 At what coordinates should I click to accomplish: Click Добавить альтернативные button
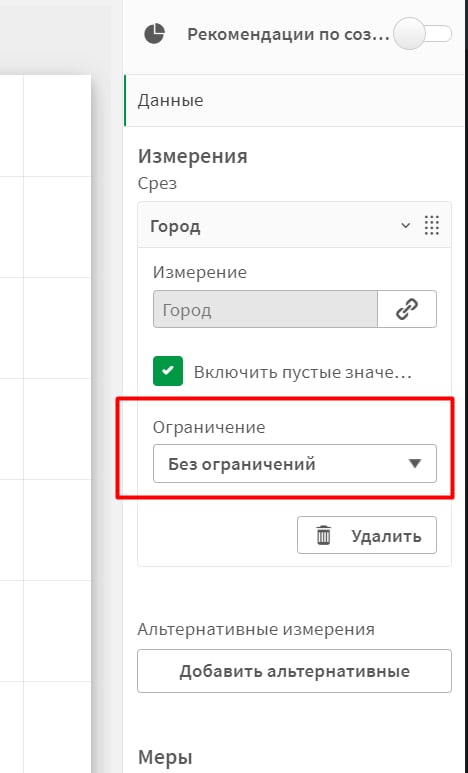294,671
